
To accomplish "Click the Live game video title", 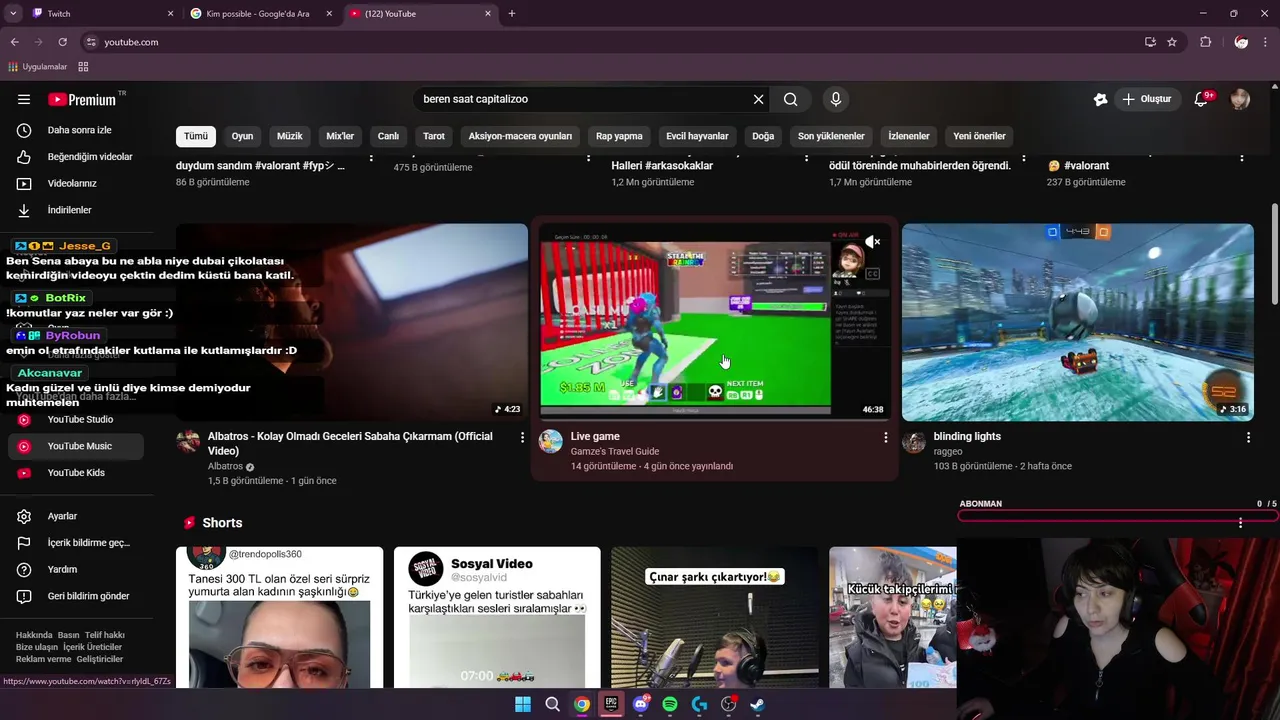I will pyautogui.click(x=595, y=437).
